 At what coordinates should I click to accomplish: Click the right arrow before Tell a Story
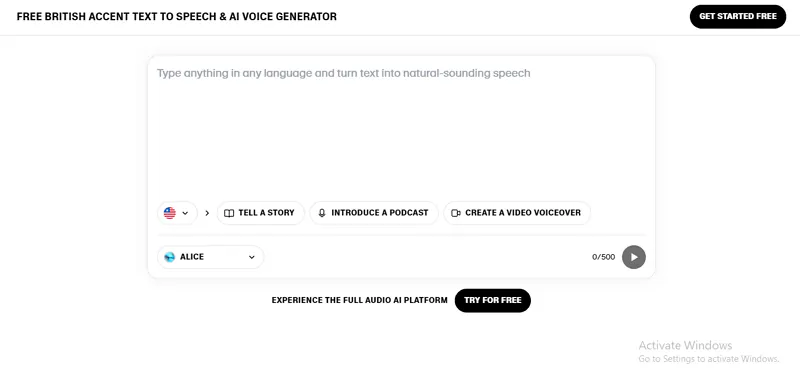click(207, 213)
